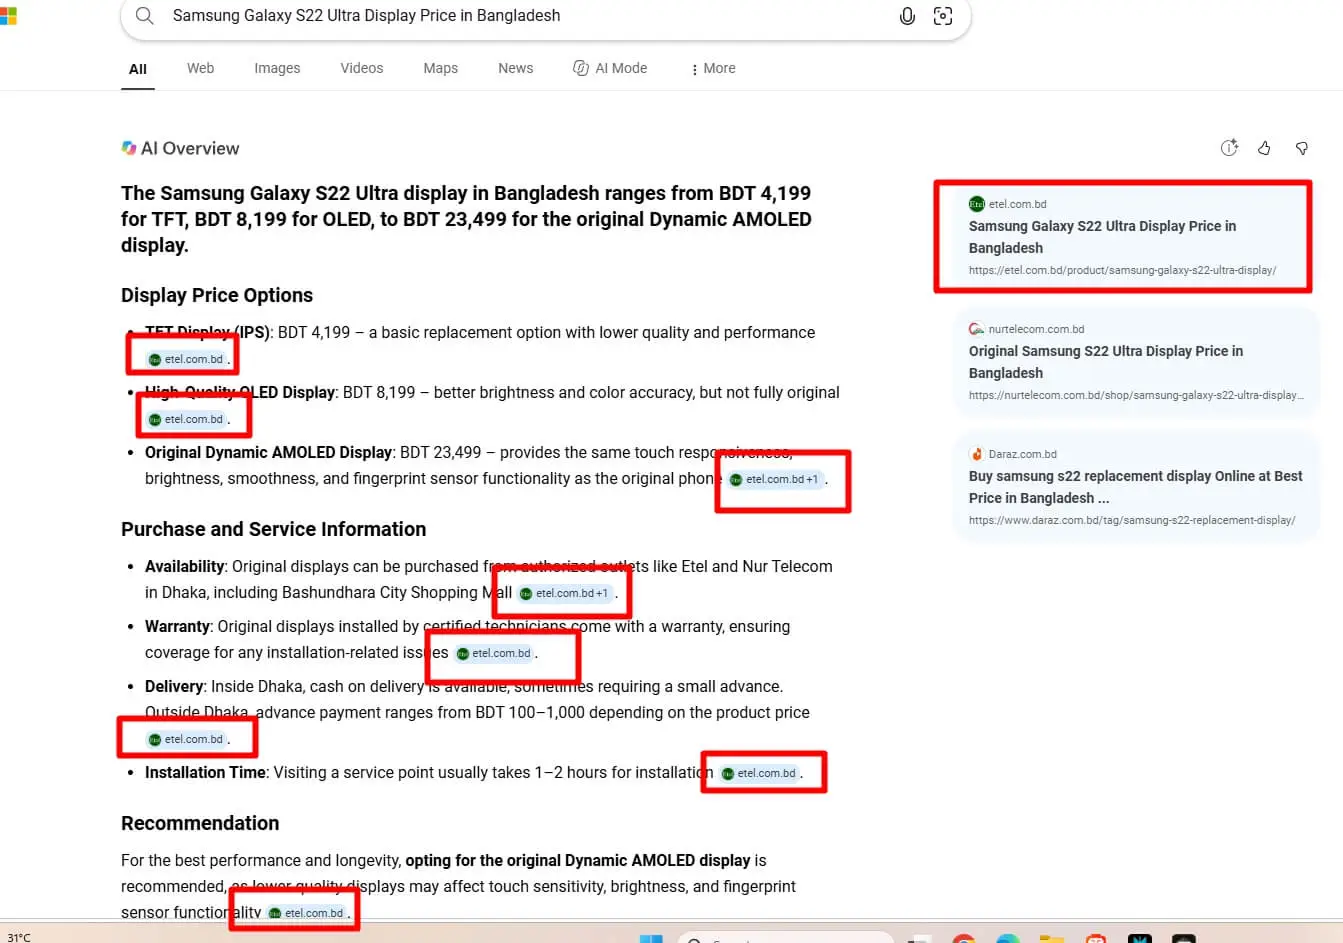Open the News tab
This screenshot has width=1343, height=943.
click(x=515, y=68)
